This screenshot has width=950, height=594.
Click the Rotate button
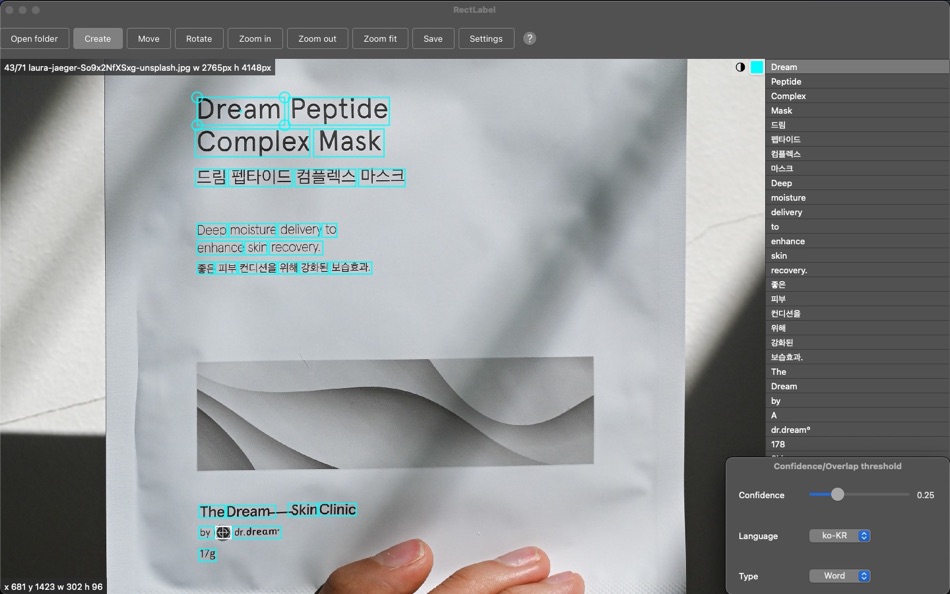tap(199, 38)
